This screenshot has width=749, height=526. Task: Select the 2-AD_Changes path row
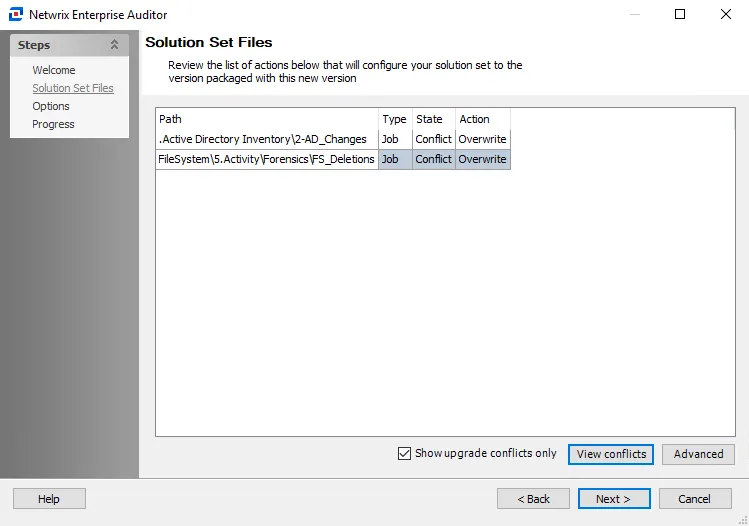pos(267,139)
